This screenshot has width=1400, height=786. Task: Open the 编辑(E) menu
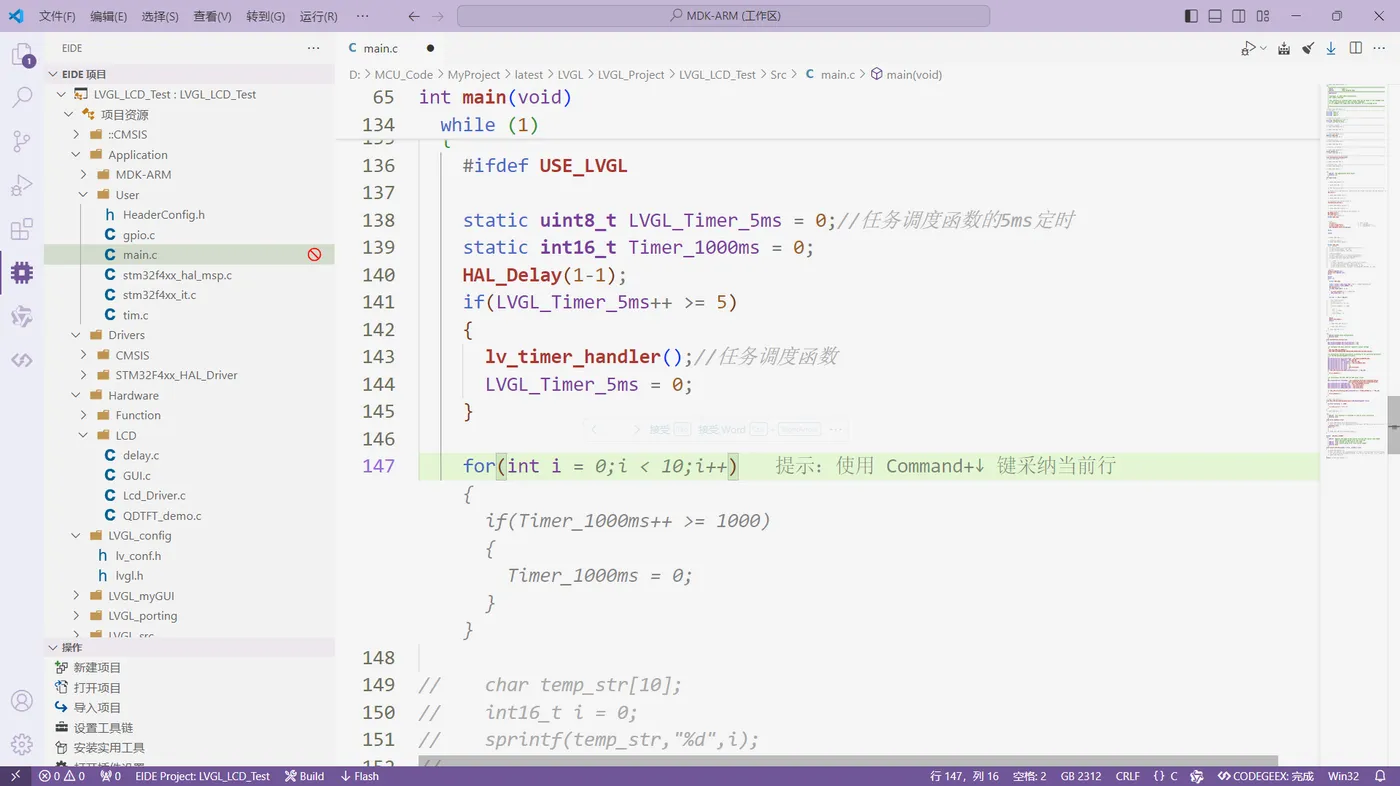click(108, 16)
